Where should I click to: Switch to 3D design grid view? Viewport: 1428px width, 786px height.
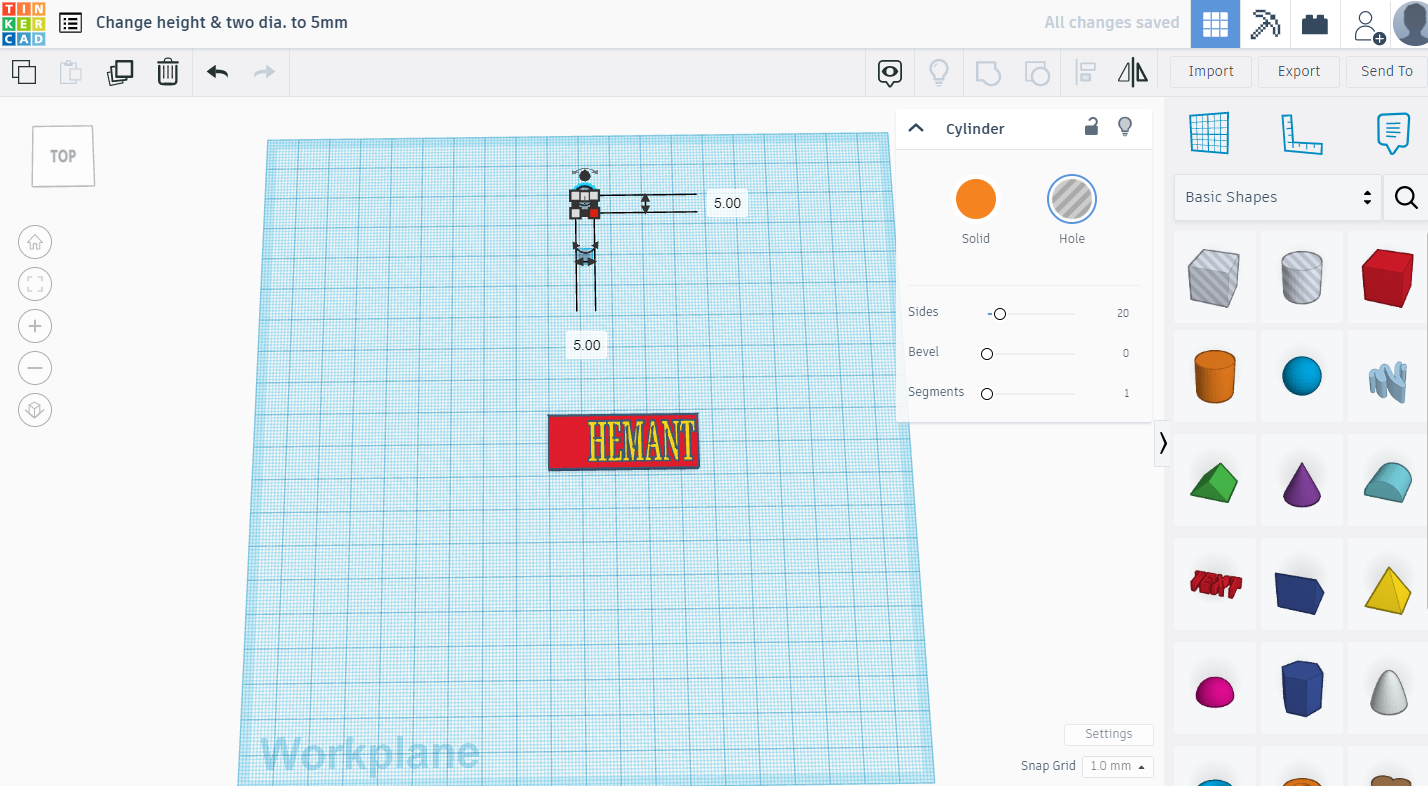(1215, 24)
